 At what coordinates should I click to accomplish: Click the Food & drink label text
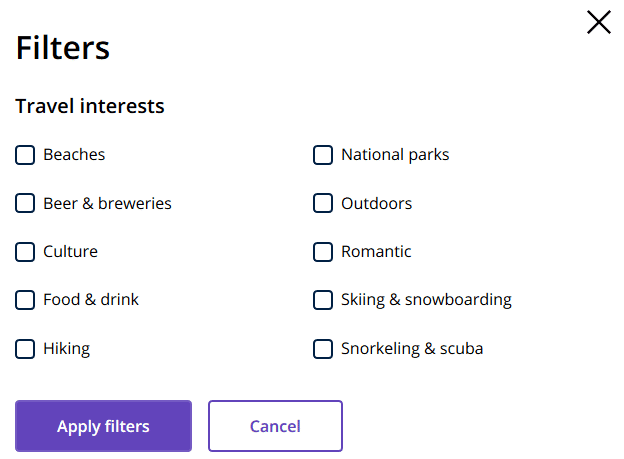click(91, 300)
